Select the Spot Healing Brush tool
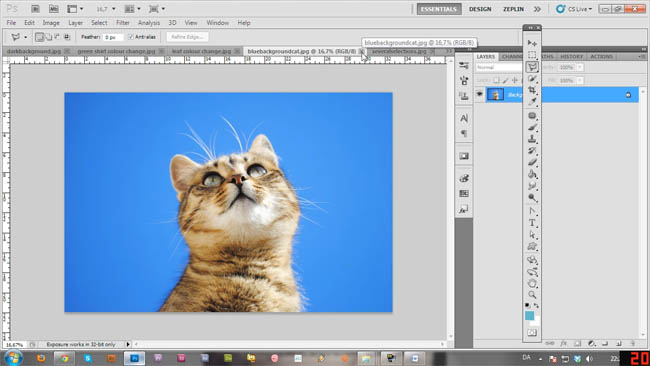The width and height of the screenshot is (650, 366). [532, 116]
